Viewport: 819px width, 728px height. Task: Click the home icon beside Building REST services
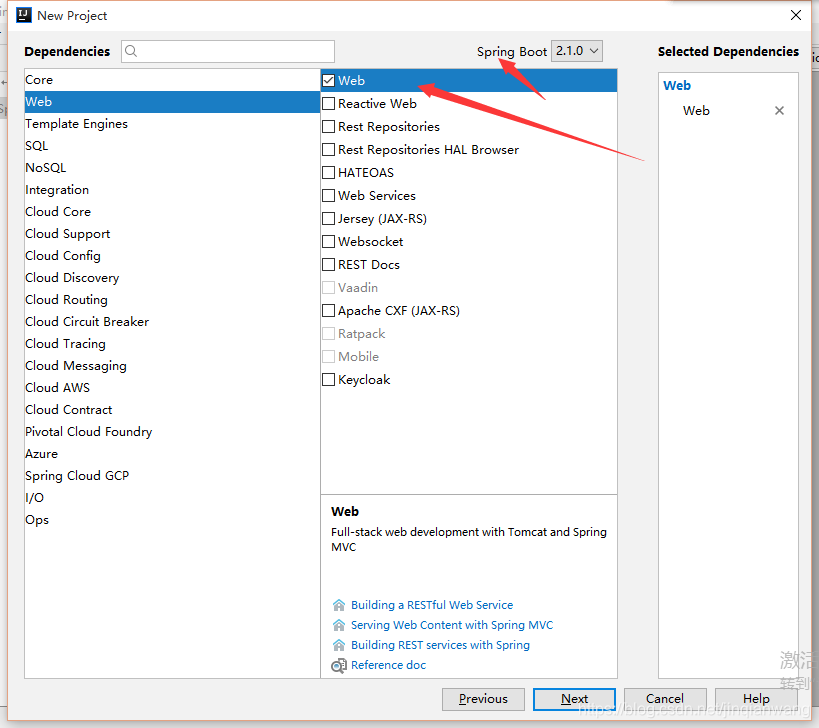[338, 645]
